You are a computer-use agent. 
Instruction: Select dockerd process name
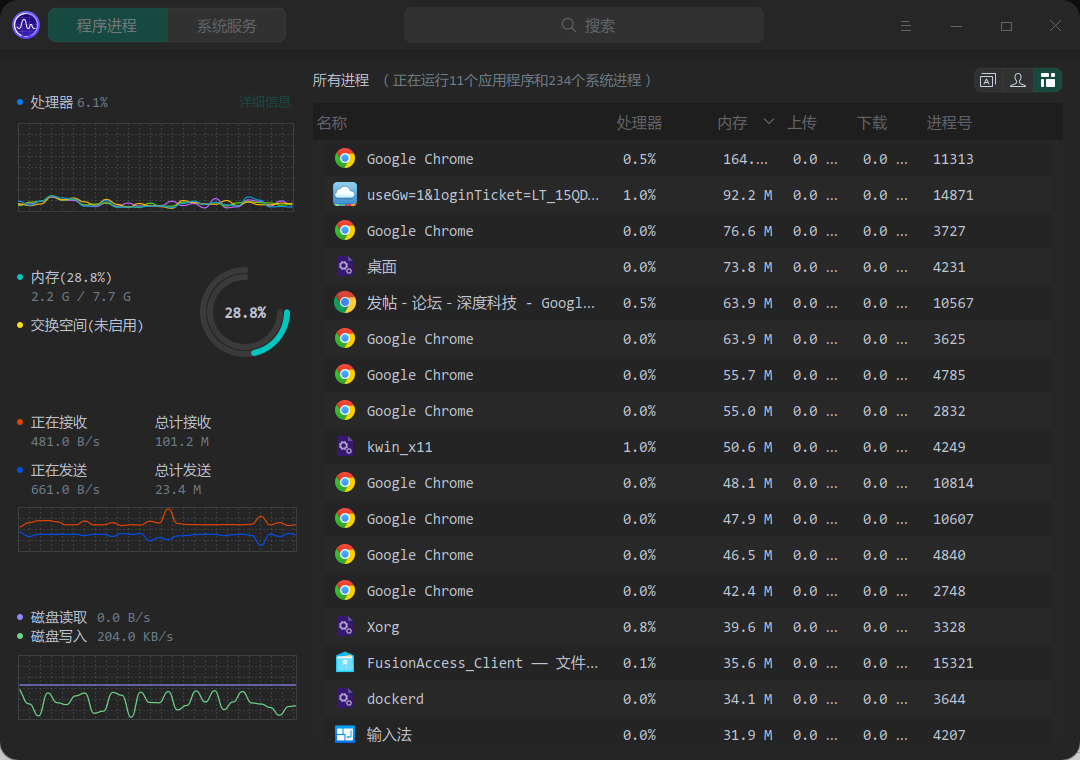[x=395, y=699]
